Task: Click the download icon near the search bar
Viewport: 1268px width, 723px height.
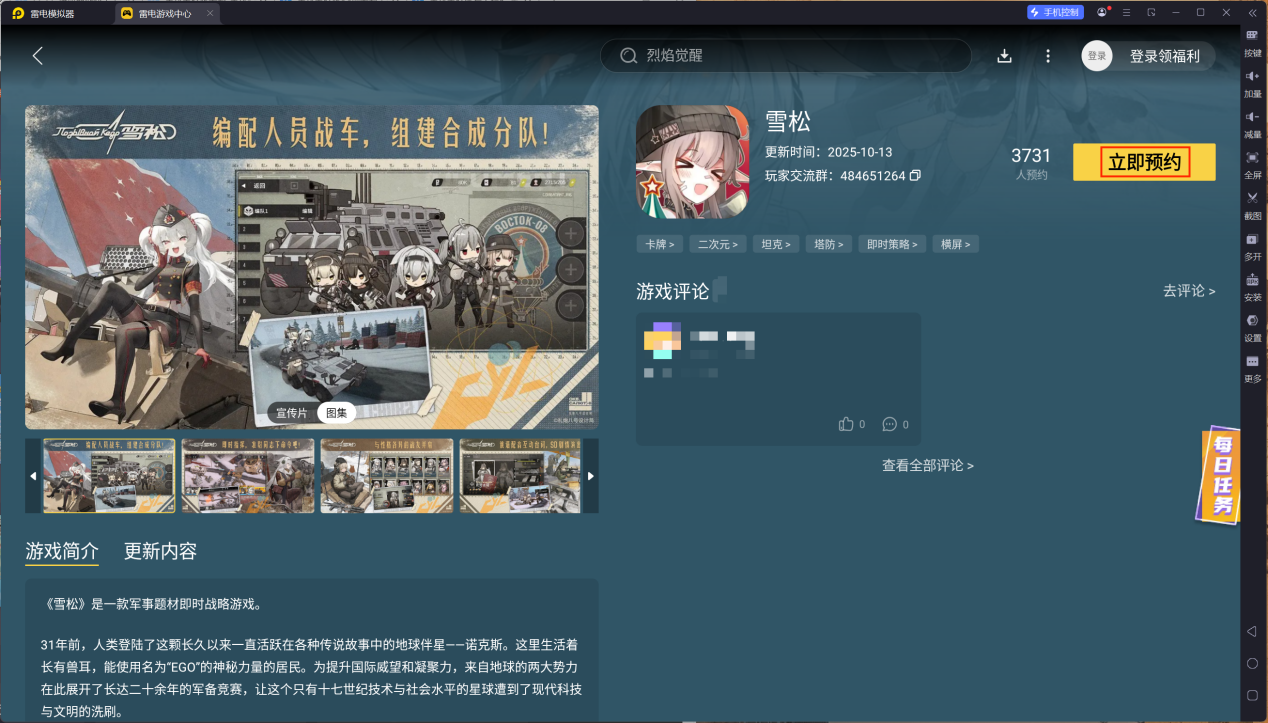Action: click(1004, 55)
